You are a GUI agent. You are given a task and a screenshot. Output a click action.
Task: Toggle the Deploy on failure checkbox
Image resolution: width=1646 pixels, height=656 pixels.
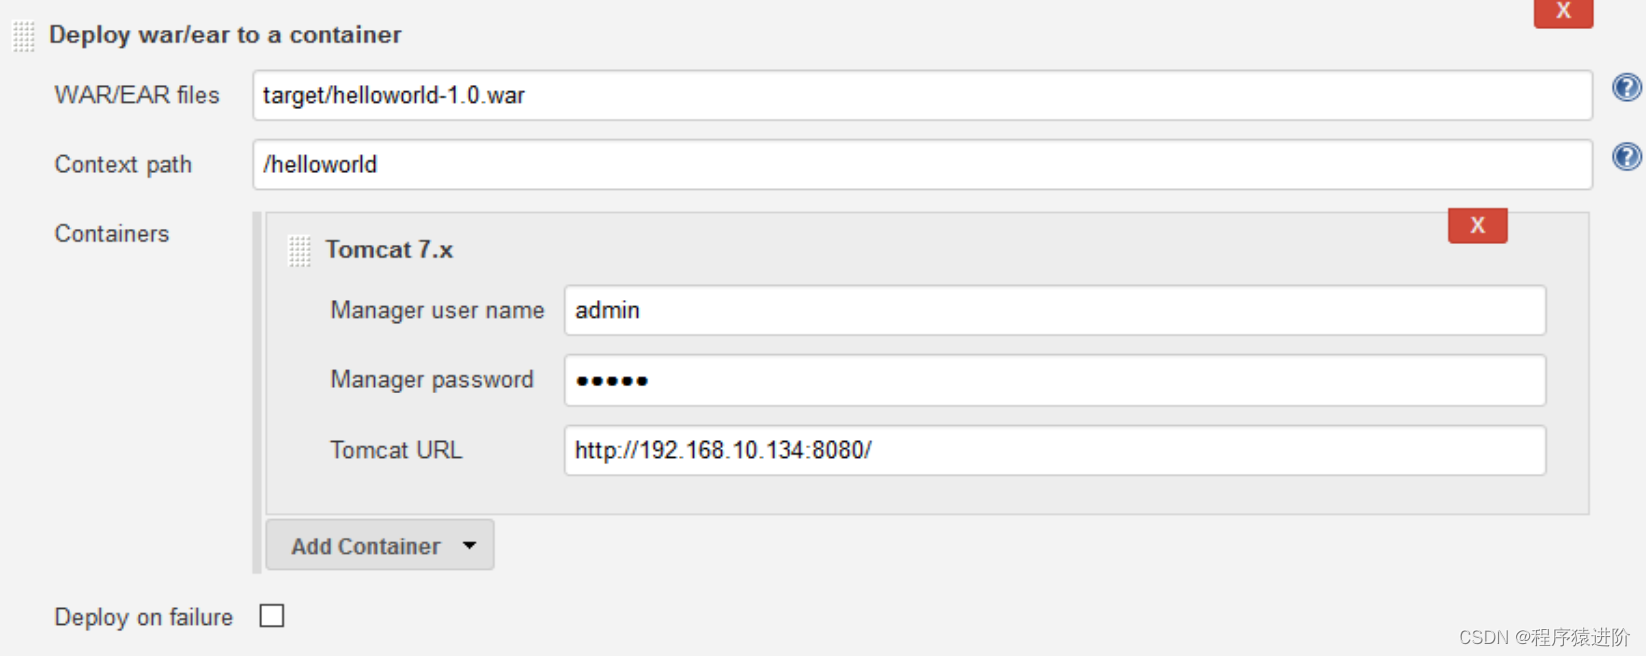272,616
